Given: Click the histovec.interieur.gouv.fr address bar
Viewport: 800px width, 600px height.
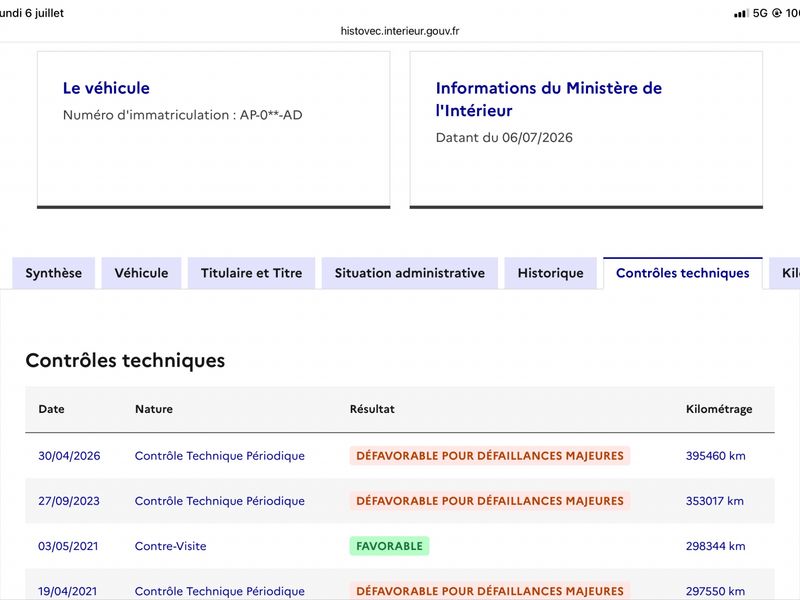Looking at the screenshot, I should (x=400, y=31).
